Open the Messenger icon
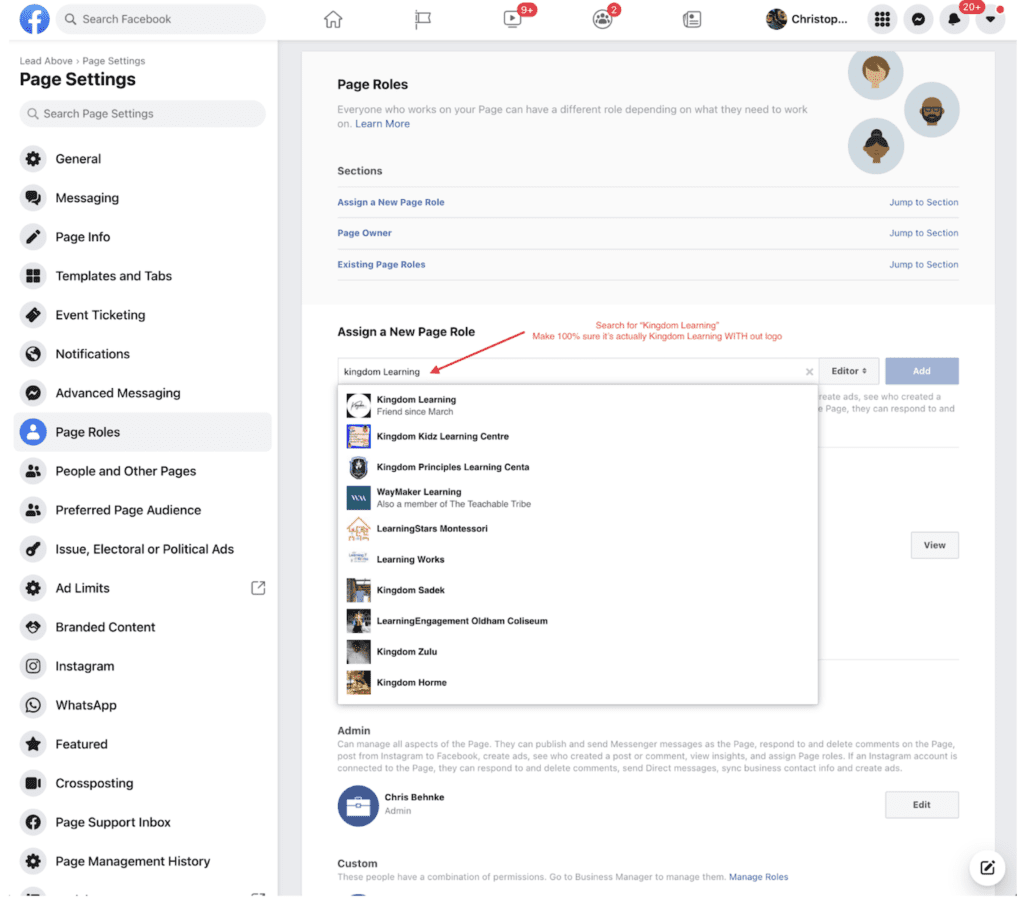 918,20
